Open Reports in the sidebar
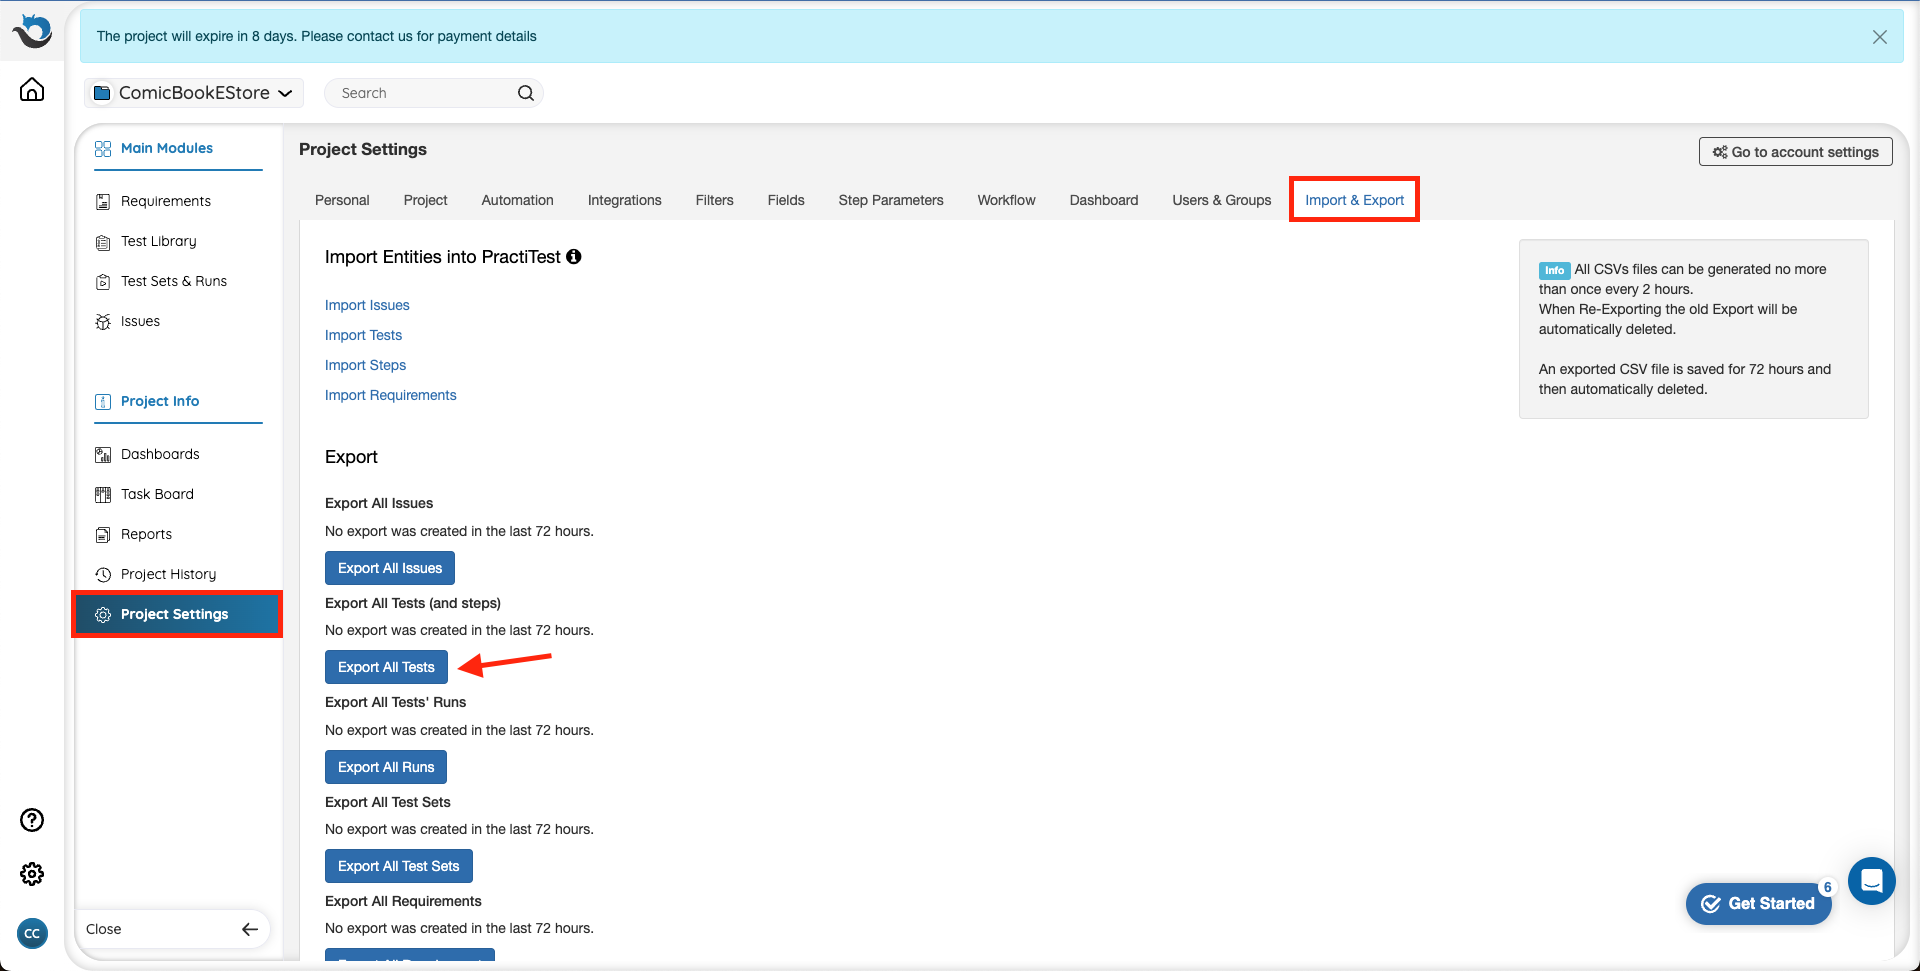This screenshot has height=971, width=1920. coord(146,534)
